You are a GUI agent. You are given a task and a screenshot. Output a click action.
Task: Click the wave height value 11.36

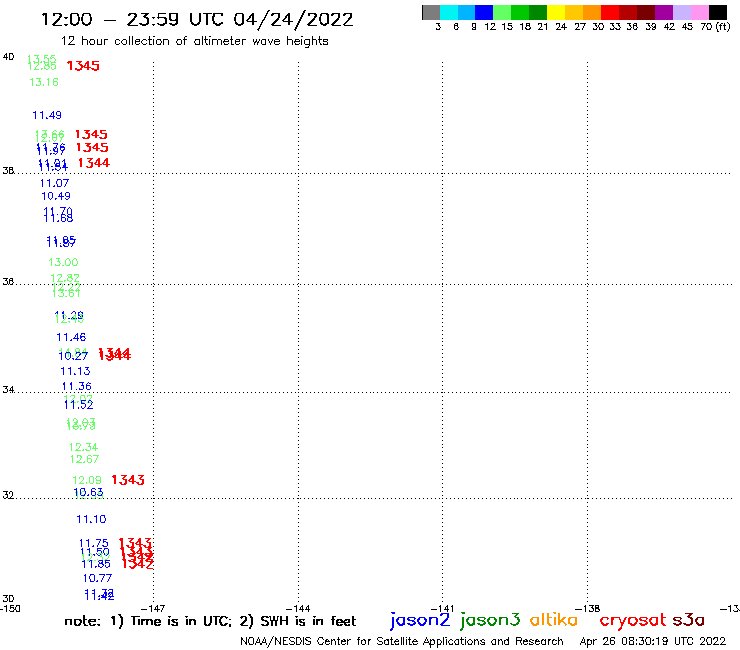pyautogui.click(x=76, y=386)
